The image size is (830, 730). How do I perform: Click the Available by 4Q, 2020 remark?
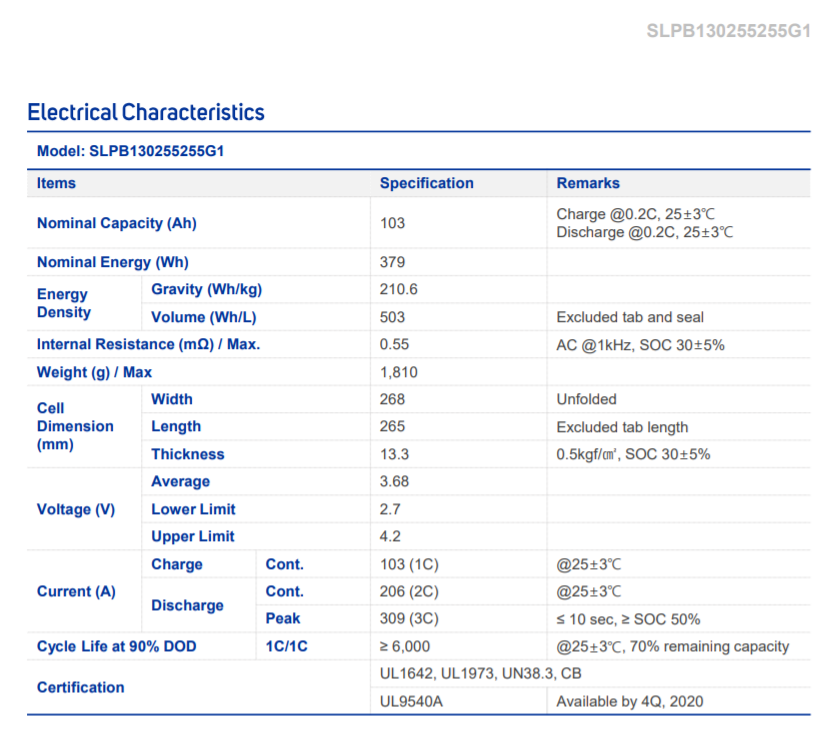[x=630, y=701]
